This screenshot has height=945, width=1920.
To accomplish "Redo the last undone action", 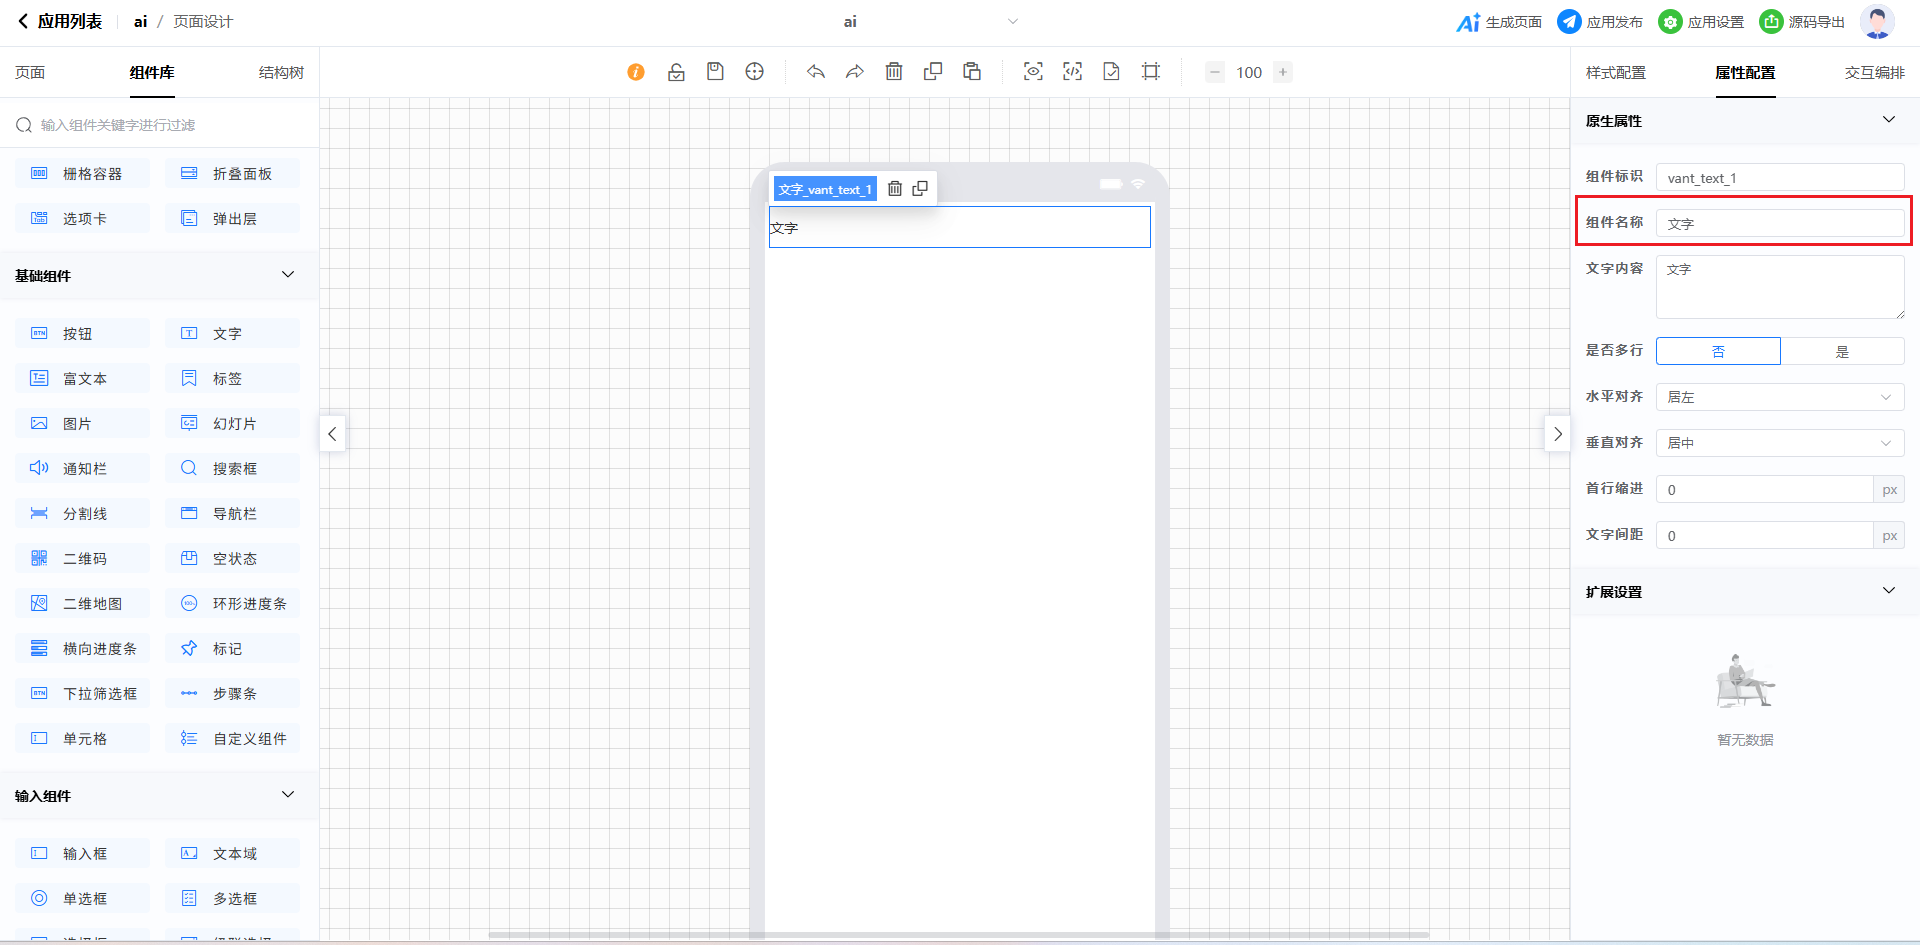I will (855, 72).
